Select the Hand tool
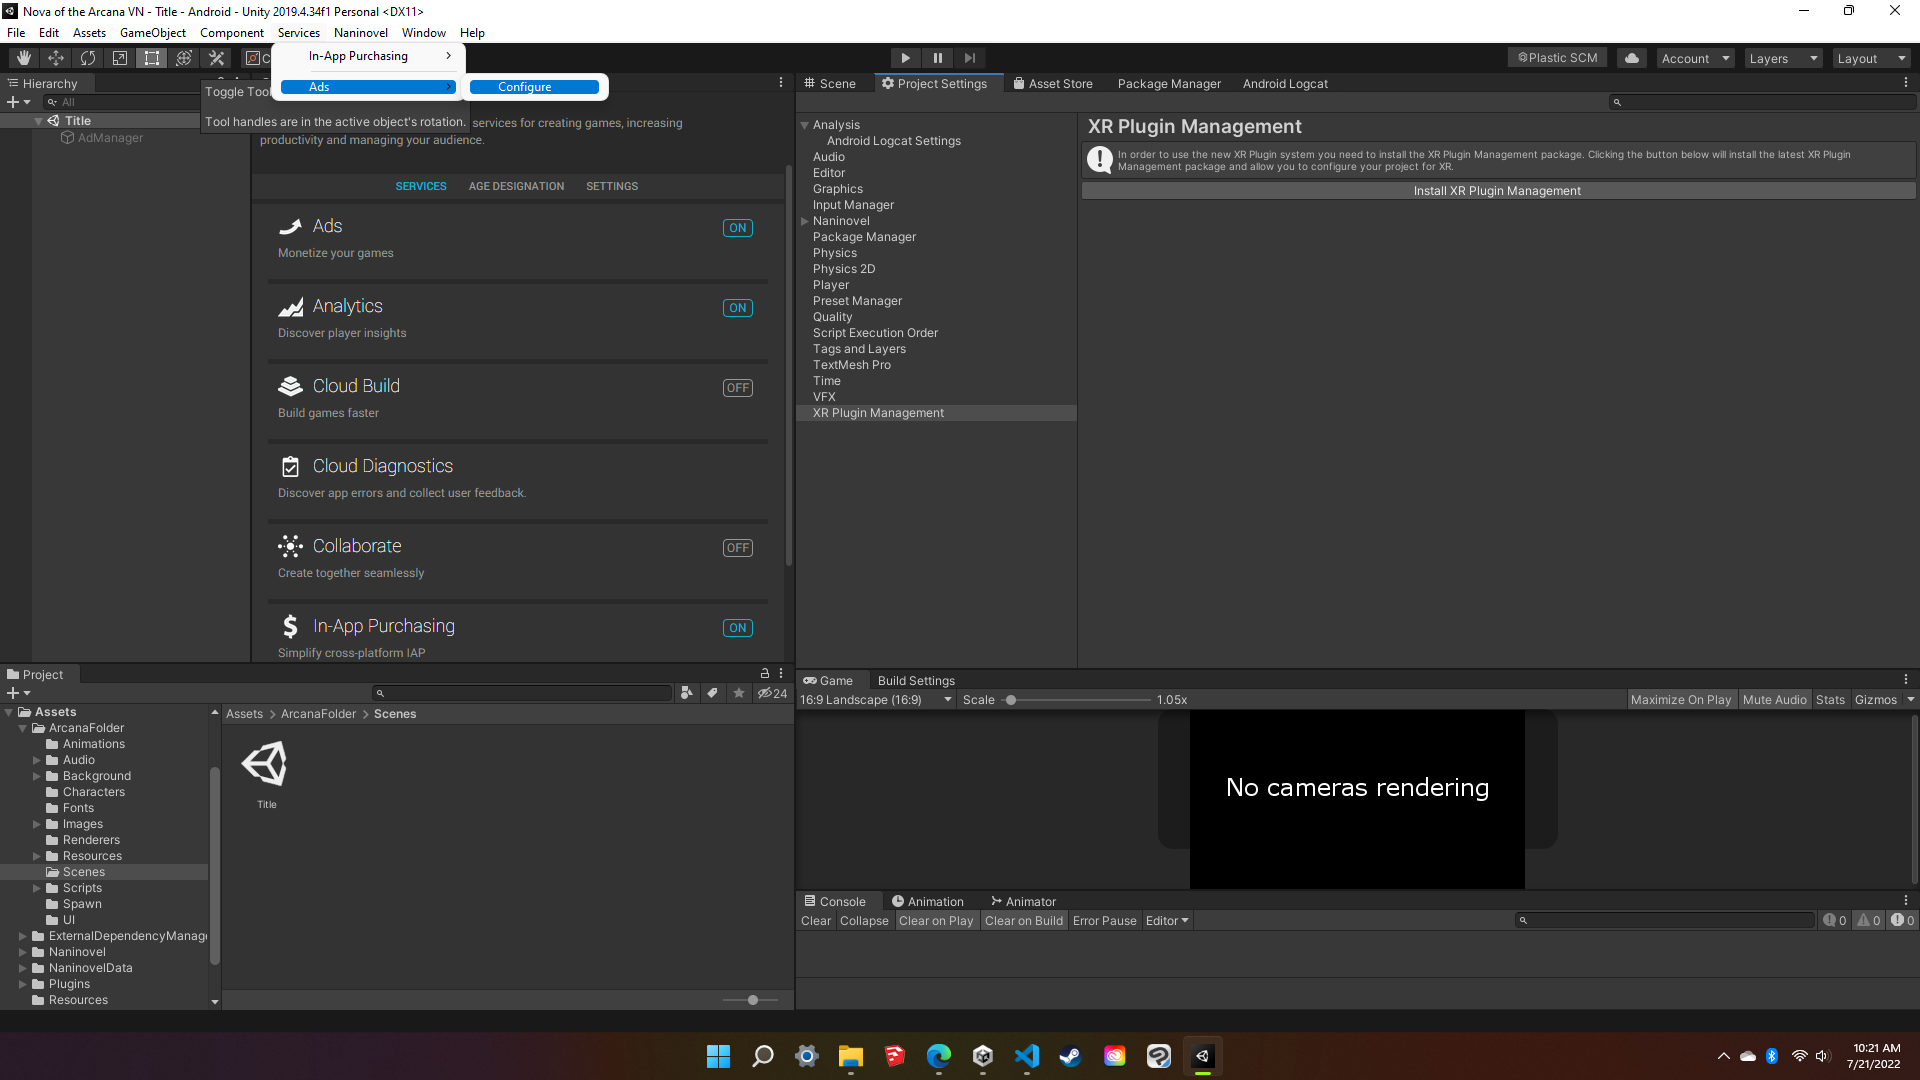Image resolution: width=1920 pixels, height=1080 pixels. point(24,58)
